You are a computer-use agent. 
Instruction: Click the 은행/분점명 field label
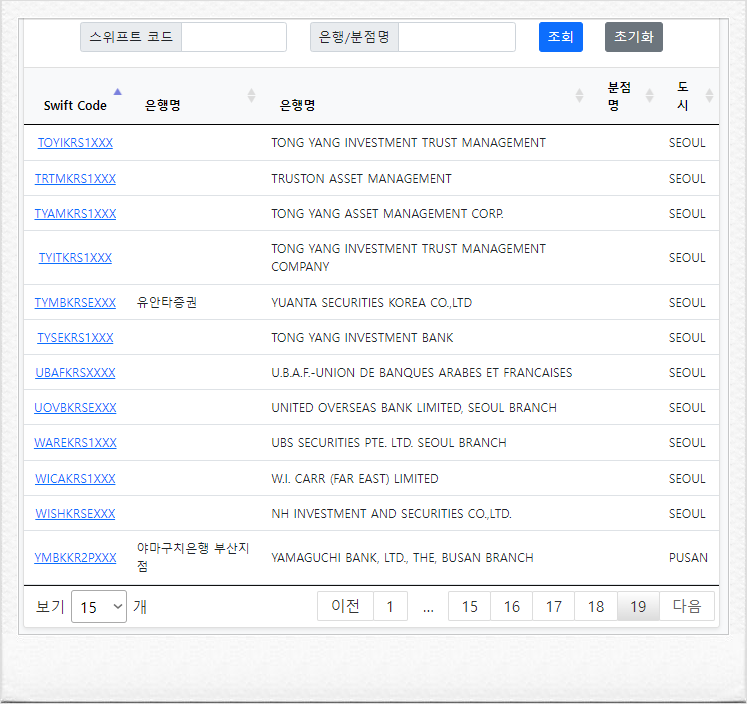click(x=354, y=37)
